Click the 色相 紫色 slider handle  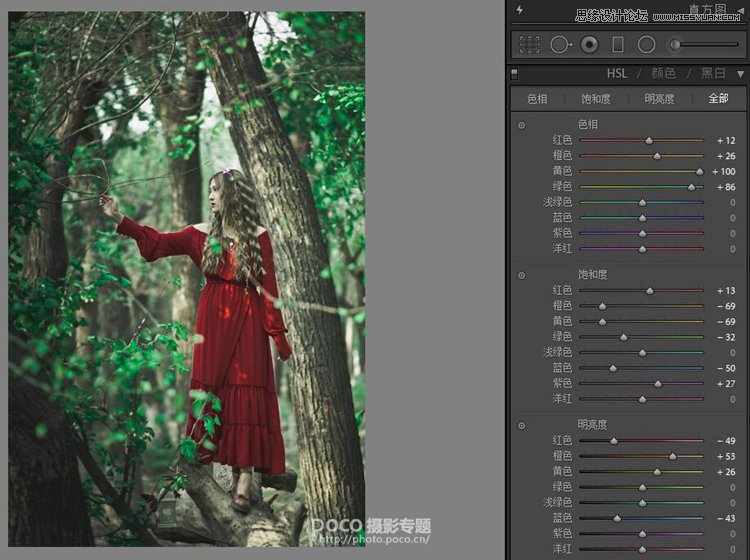click(x=642, y=234)
